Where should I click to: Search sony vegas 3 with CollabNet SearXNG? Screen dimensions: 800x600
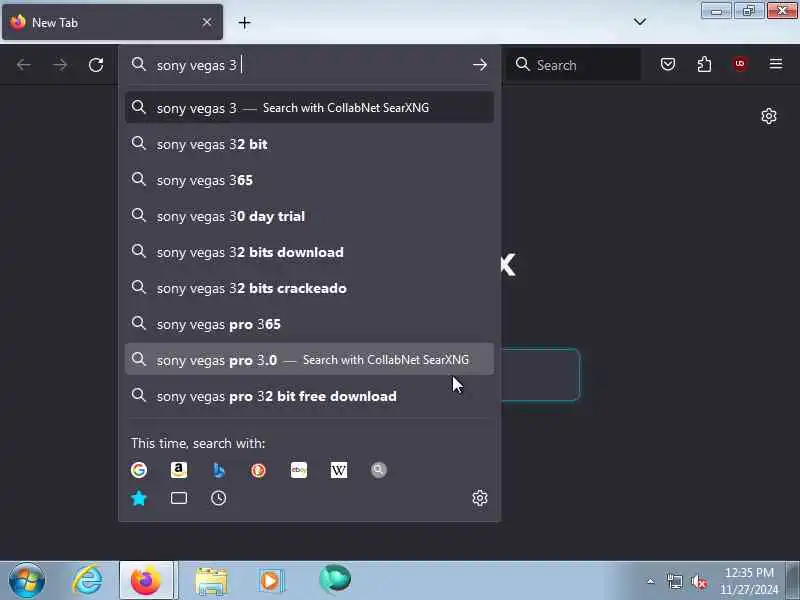[309, 108]
